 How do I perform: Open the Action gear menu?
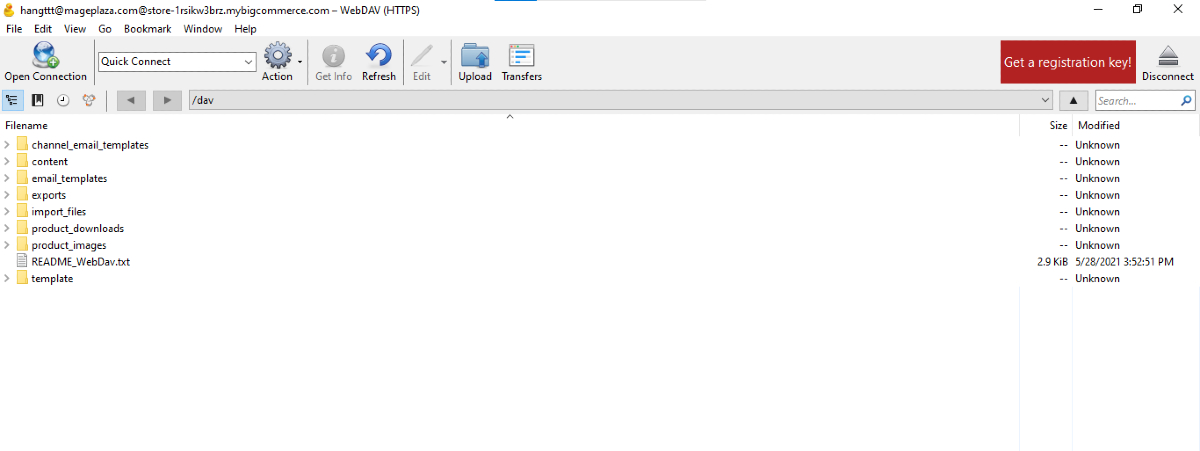(278, 56)
